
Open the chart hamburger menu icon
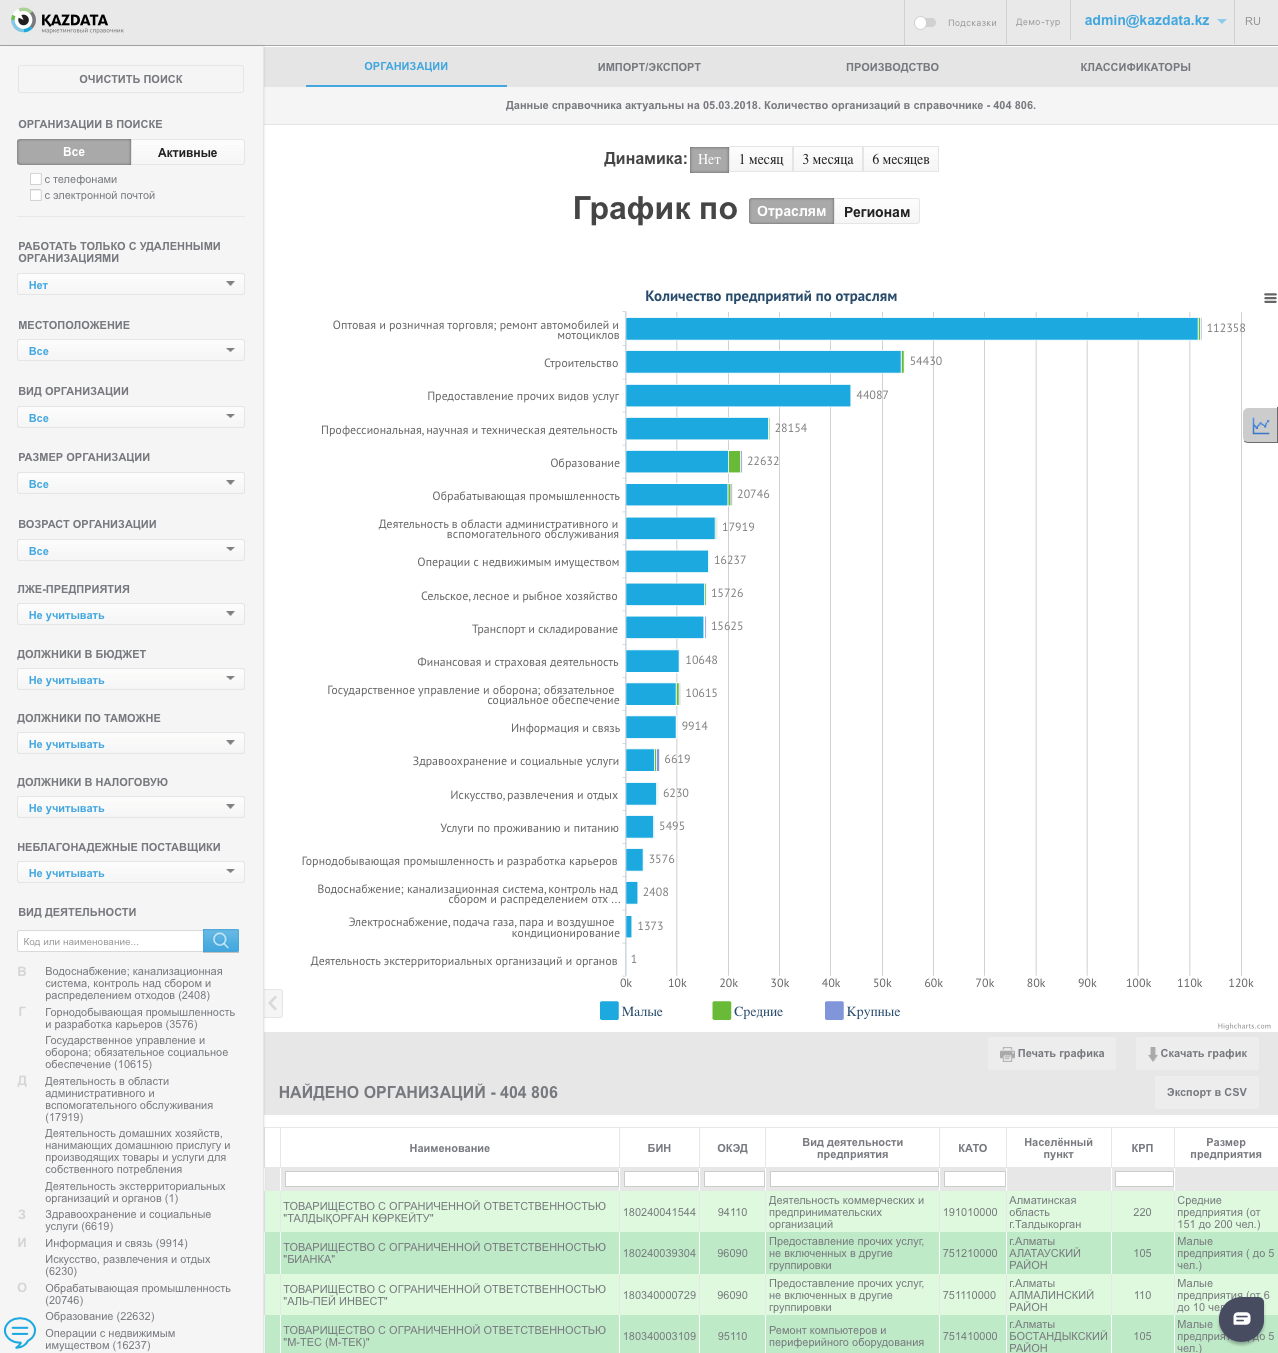pos(1270,298)
